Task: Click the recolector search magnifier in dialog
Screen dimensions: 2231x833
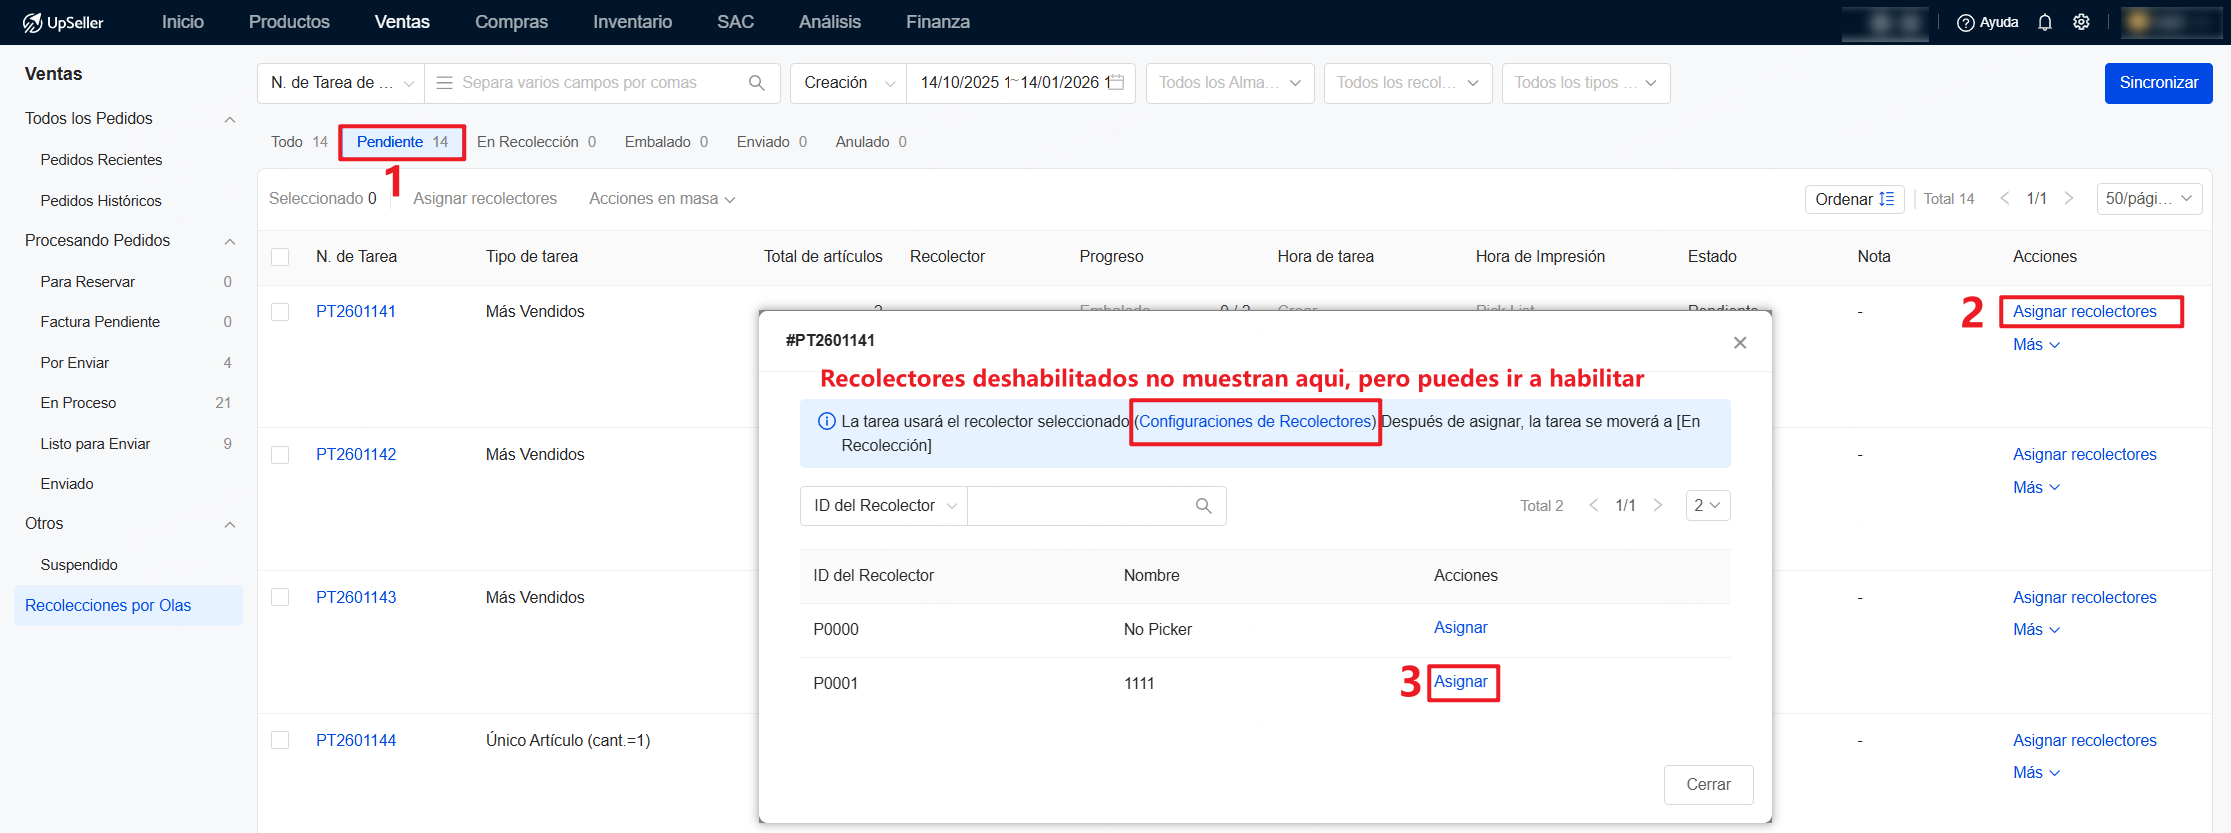Action: tap(1204, 506)
